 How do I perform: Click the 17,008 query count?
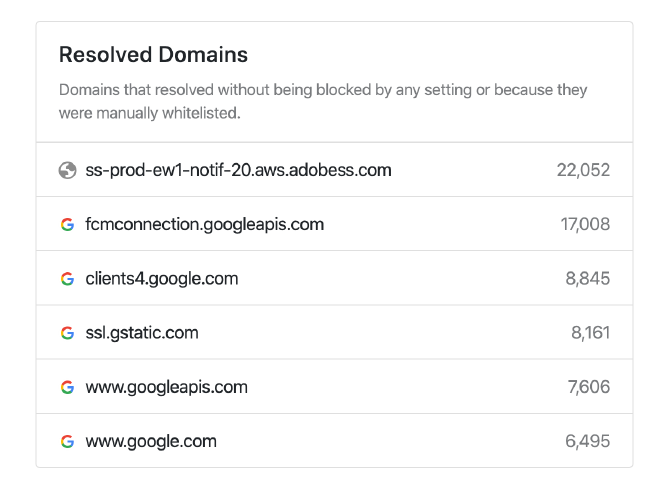tap(585, 224)
